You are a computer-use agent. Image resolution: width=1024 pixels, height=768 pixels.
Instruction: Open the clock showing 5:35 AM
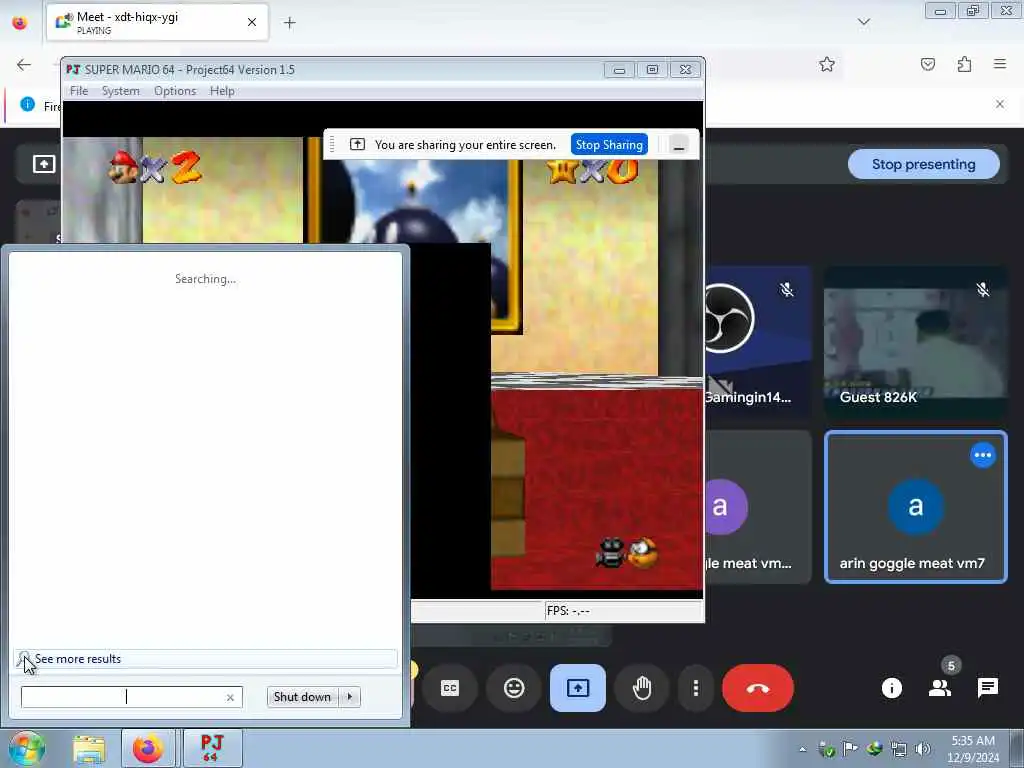973,749
